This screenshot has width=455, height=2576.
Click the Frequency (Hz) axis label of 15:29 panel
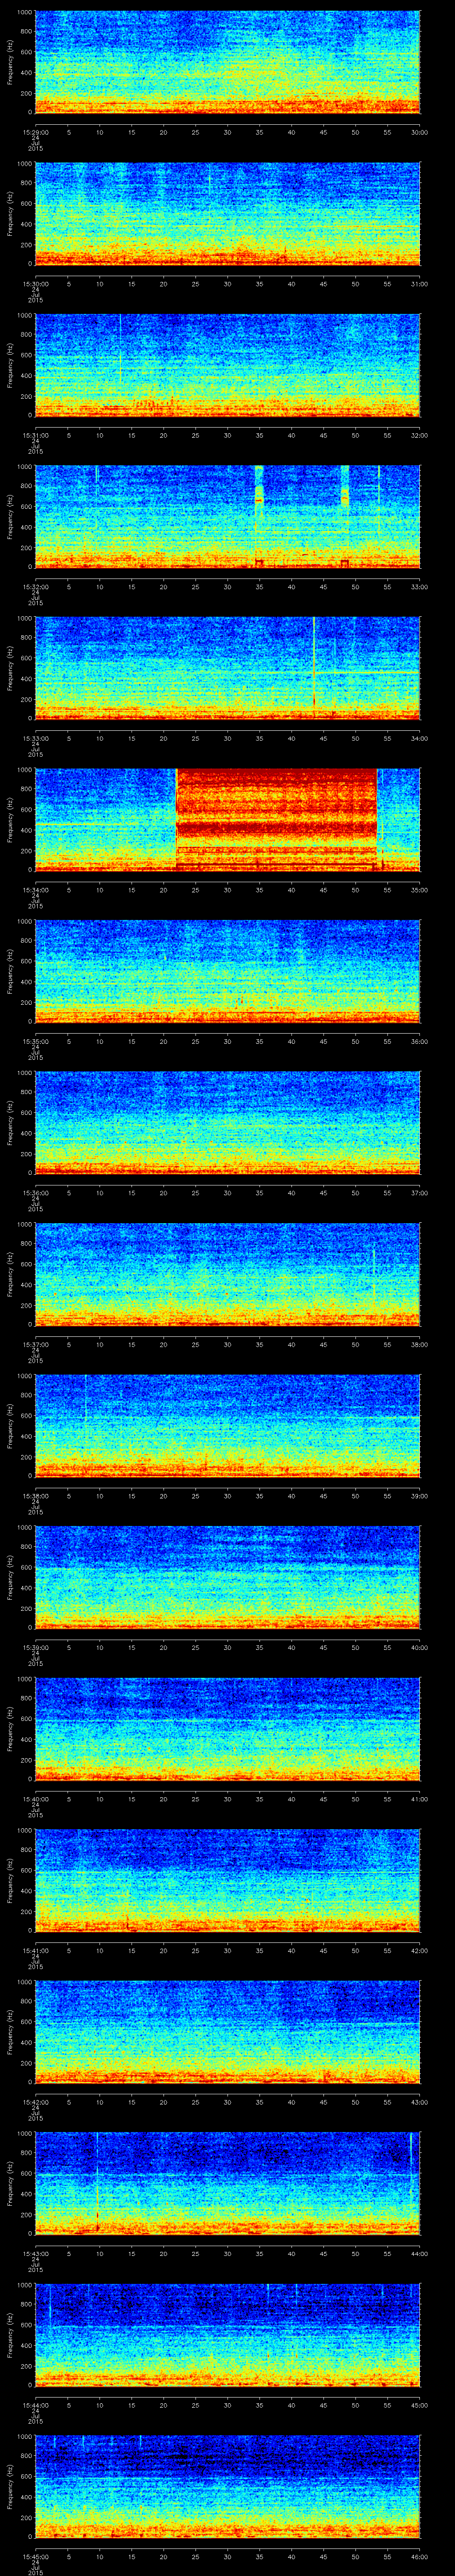[10, 62]
